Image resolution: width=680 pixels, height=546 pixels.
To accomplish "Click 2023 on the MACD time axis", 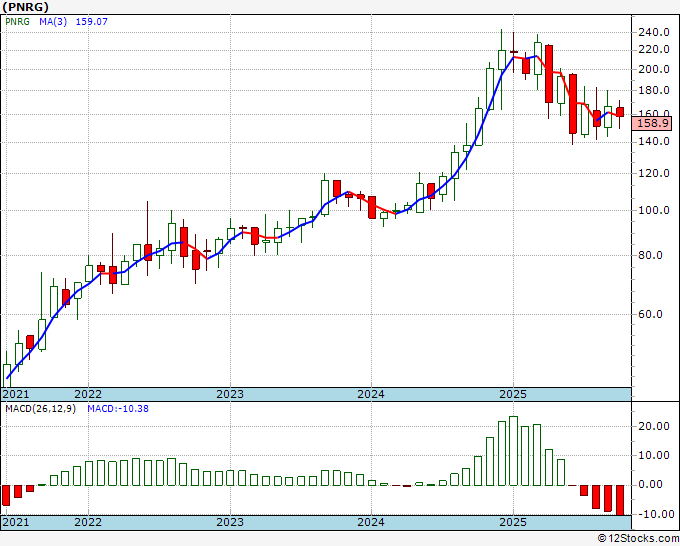I will click(230, 522).
